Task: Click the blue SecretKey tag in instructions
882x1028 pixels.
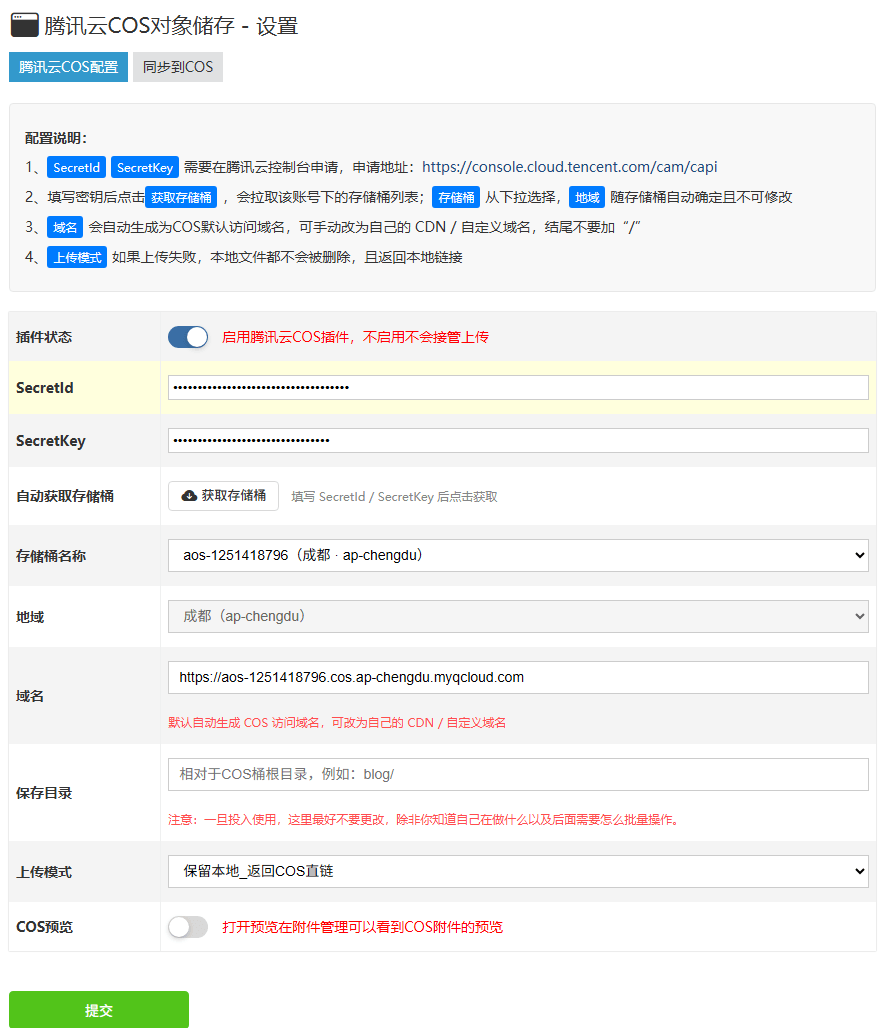Action: tap(145, 167)
